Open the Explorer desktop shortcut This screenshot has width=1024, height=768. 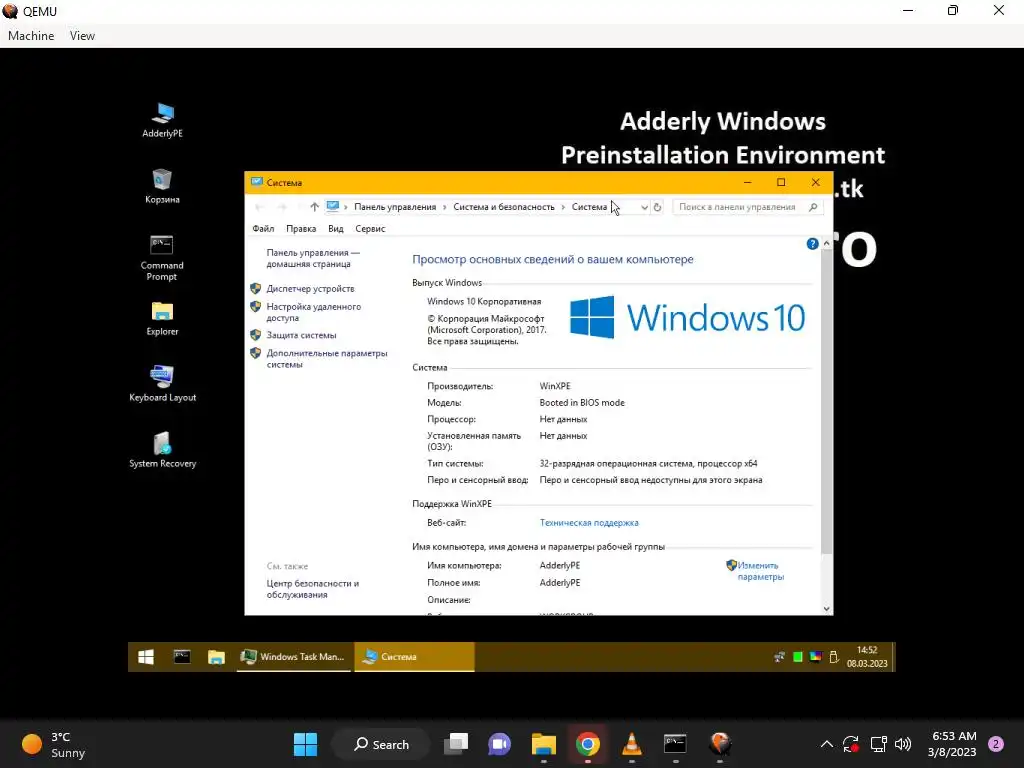[162, 318]
